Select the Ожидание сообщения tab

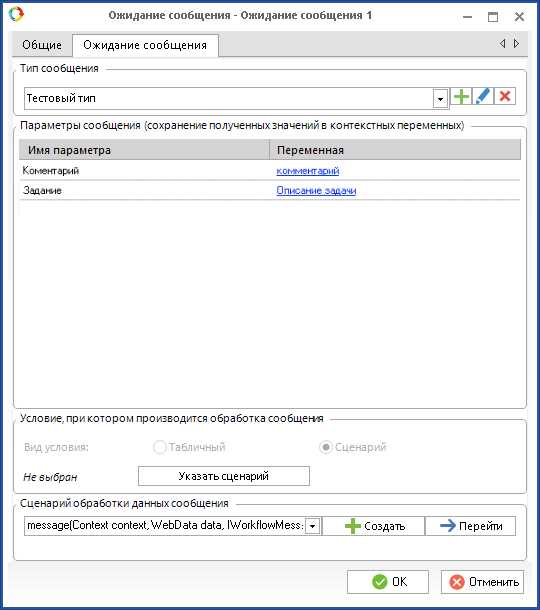(x=145, y=45)
